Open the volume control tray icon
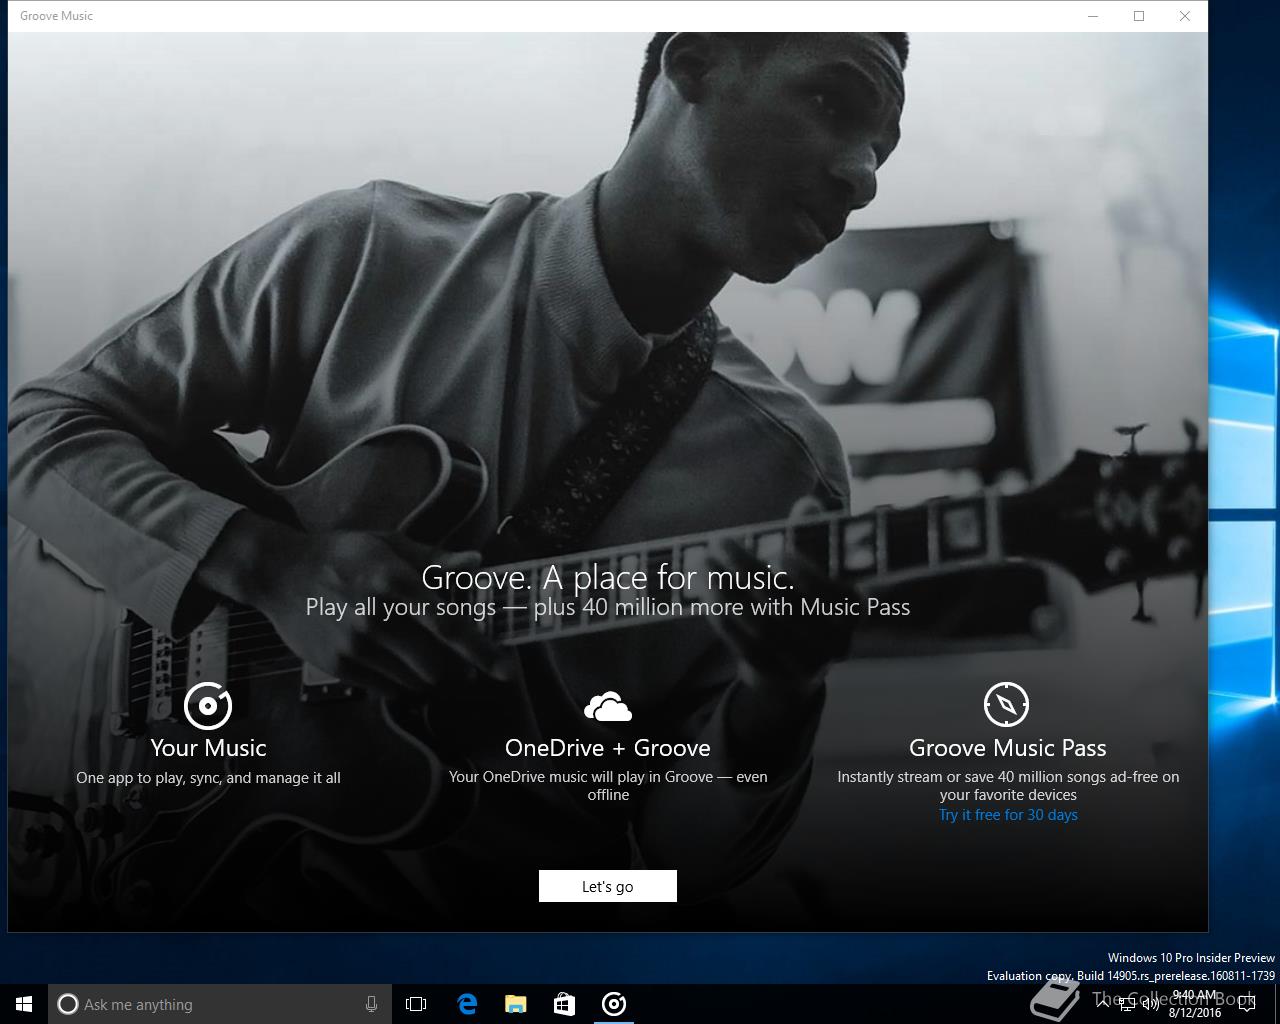 (x=1150, y=1006)
